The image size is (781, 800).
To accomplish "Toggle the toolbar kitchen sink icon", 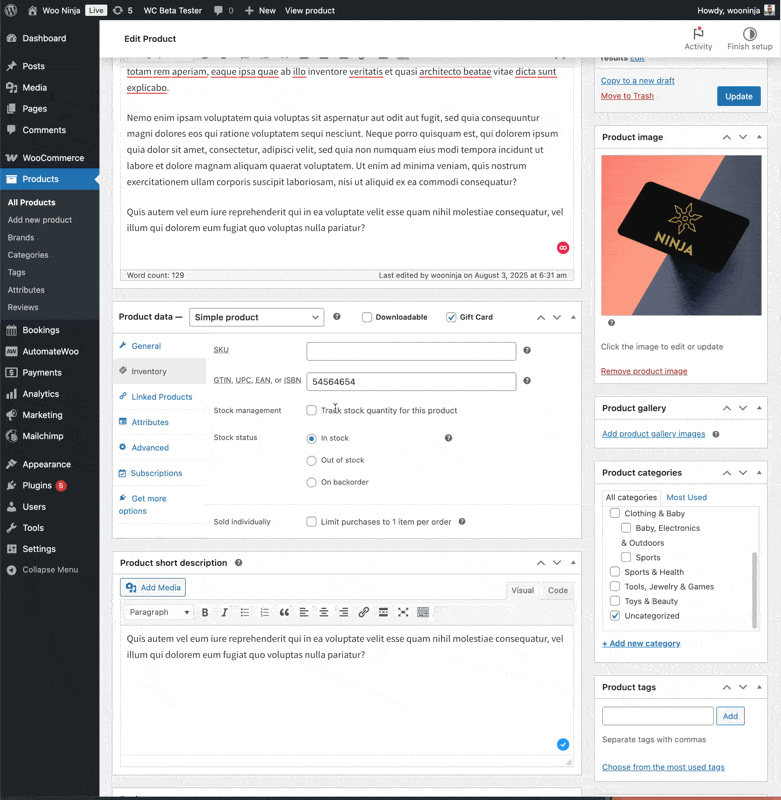I will (x=423, y=612).
